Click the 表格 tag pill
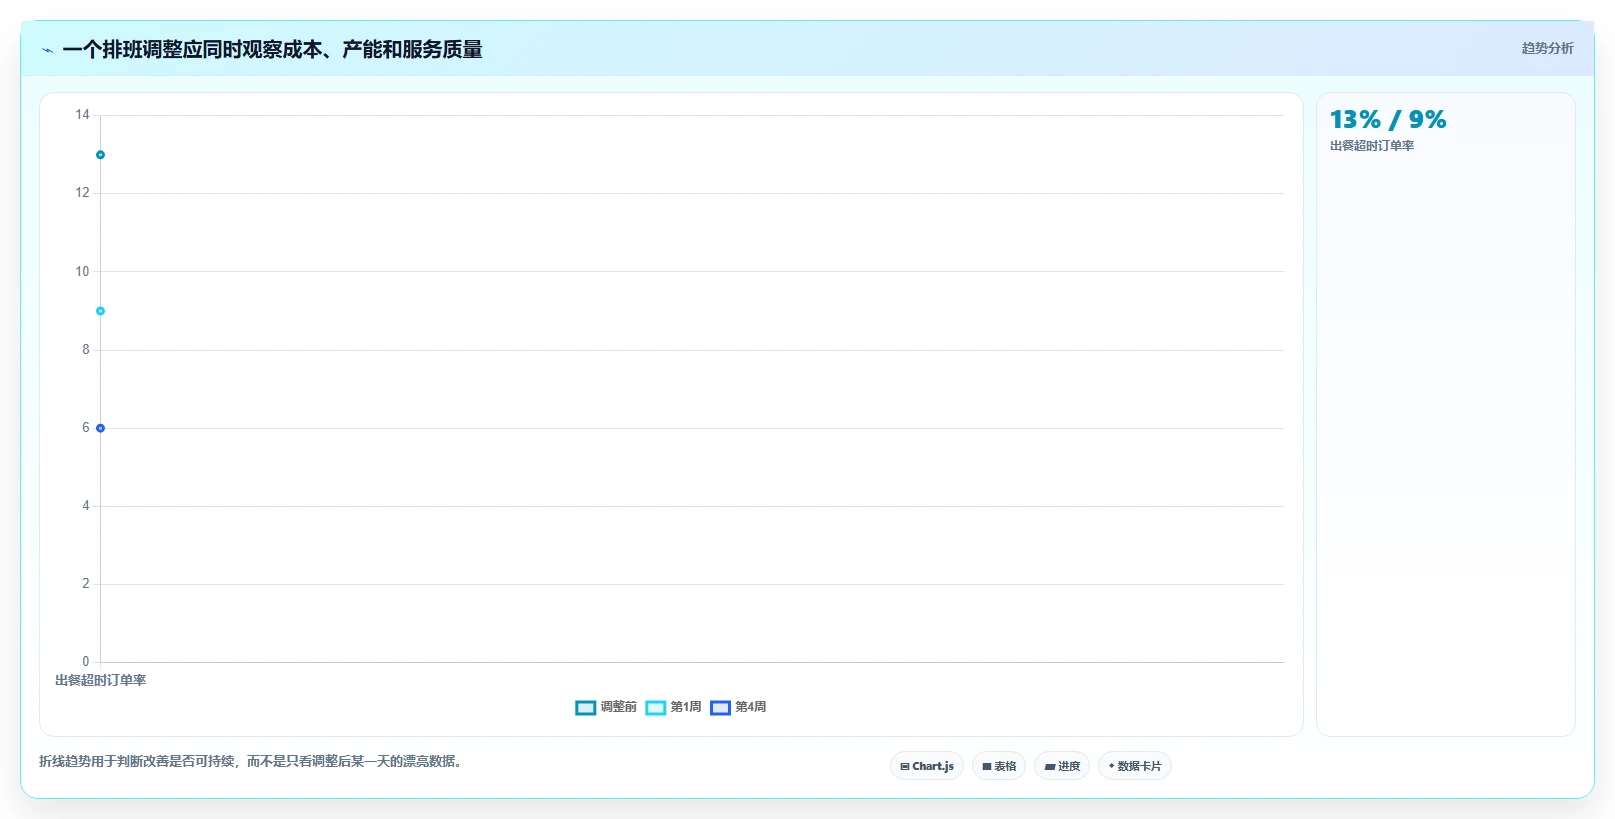The image size is (1615, 819). coord(999,766)
